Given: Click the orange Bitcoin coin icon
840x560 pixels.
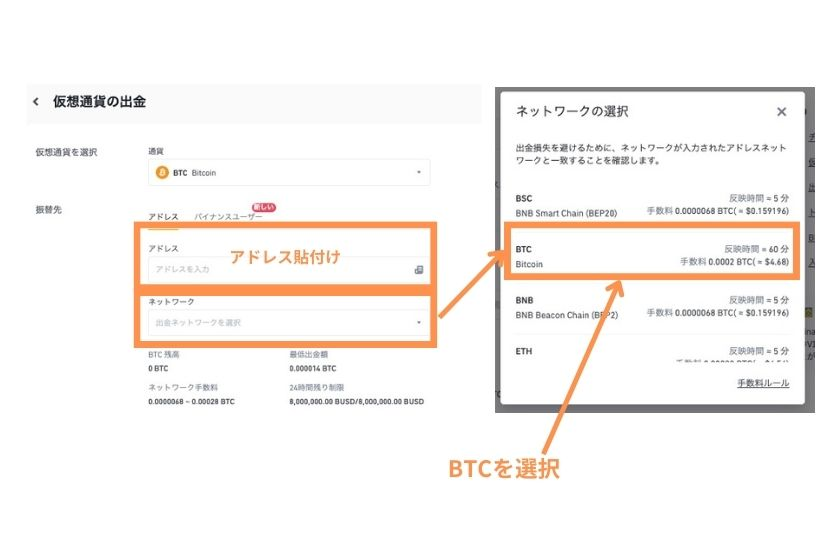Looking at the screenshot, I should coord(162,173).
